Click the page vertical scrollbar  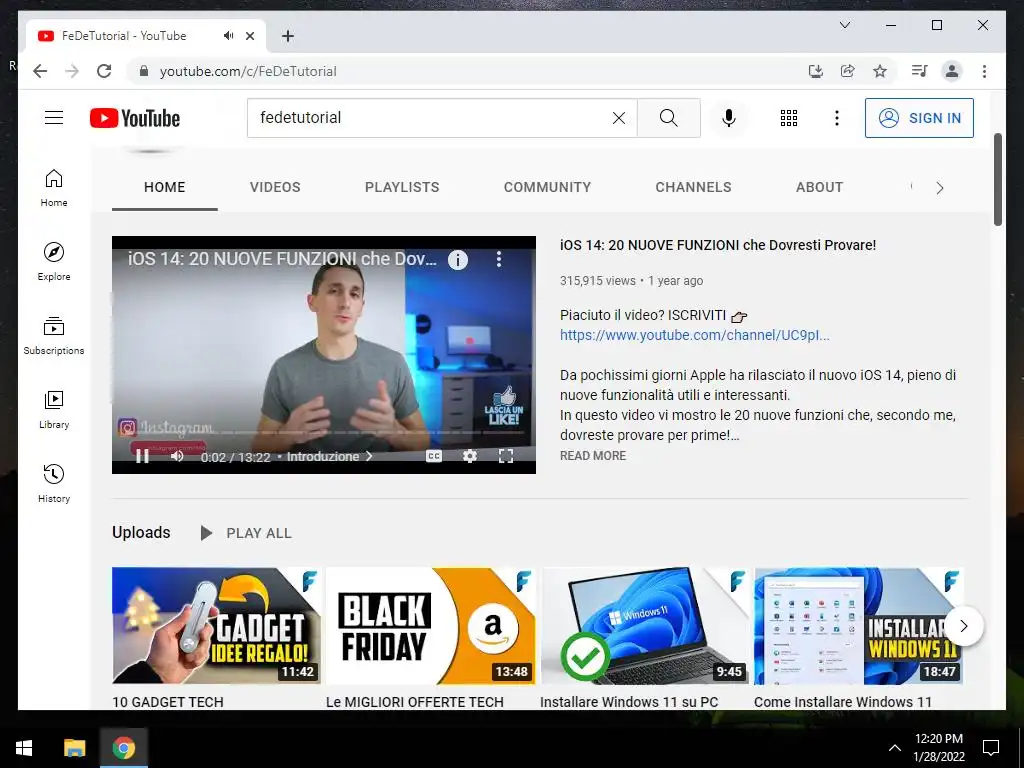click(997, 180)
